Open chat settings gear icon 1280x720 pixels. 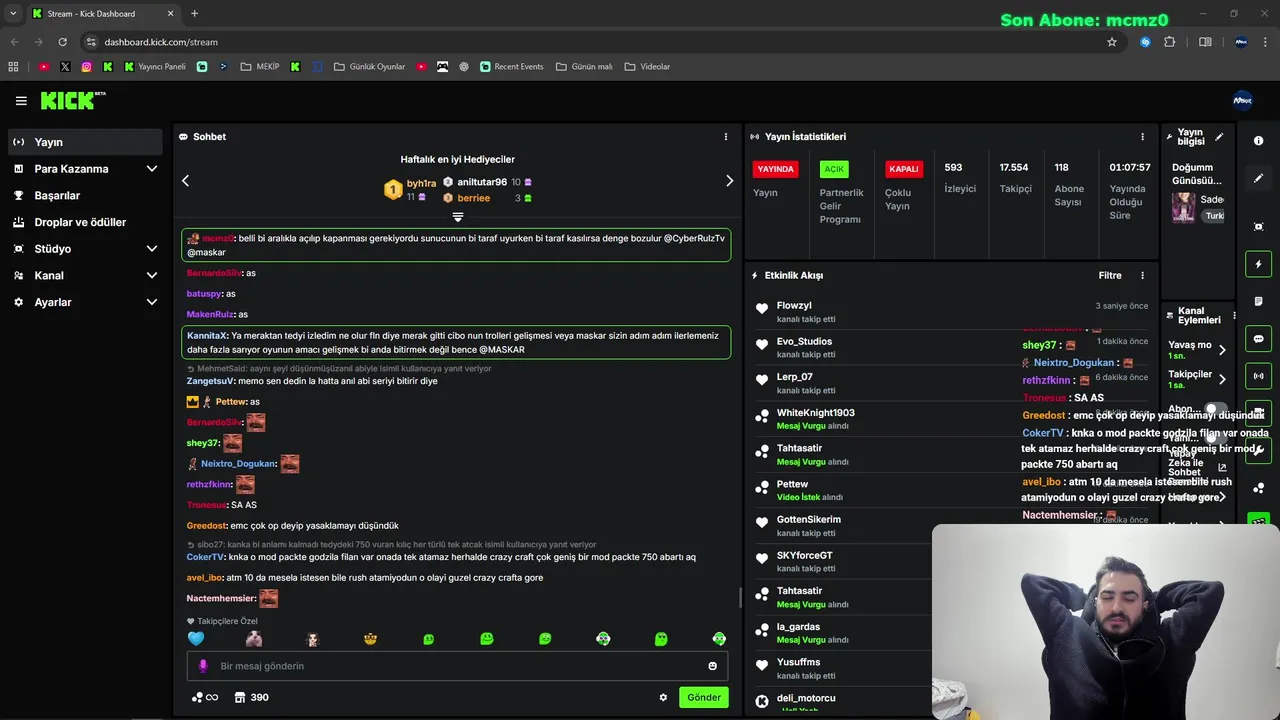tap(663, 698)
